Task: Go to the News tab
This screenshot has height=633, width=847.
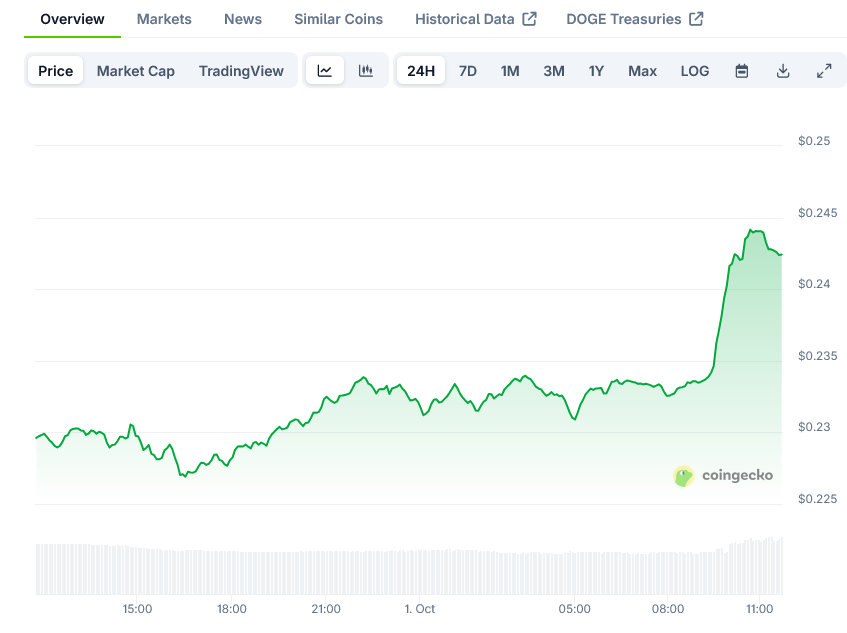Action: 243,19
